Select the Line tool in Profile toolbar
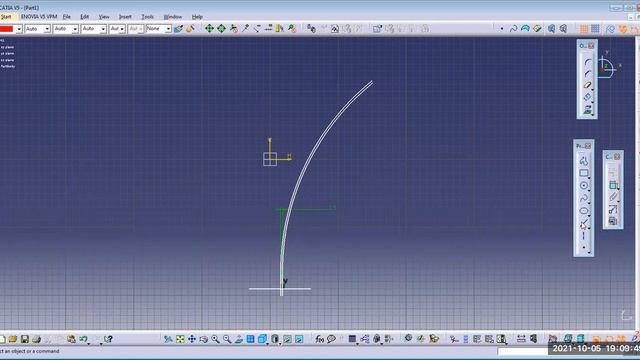This screenshot has width=640, height=360. point(584,224)
